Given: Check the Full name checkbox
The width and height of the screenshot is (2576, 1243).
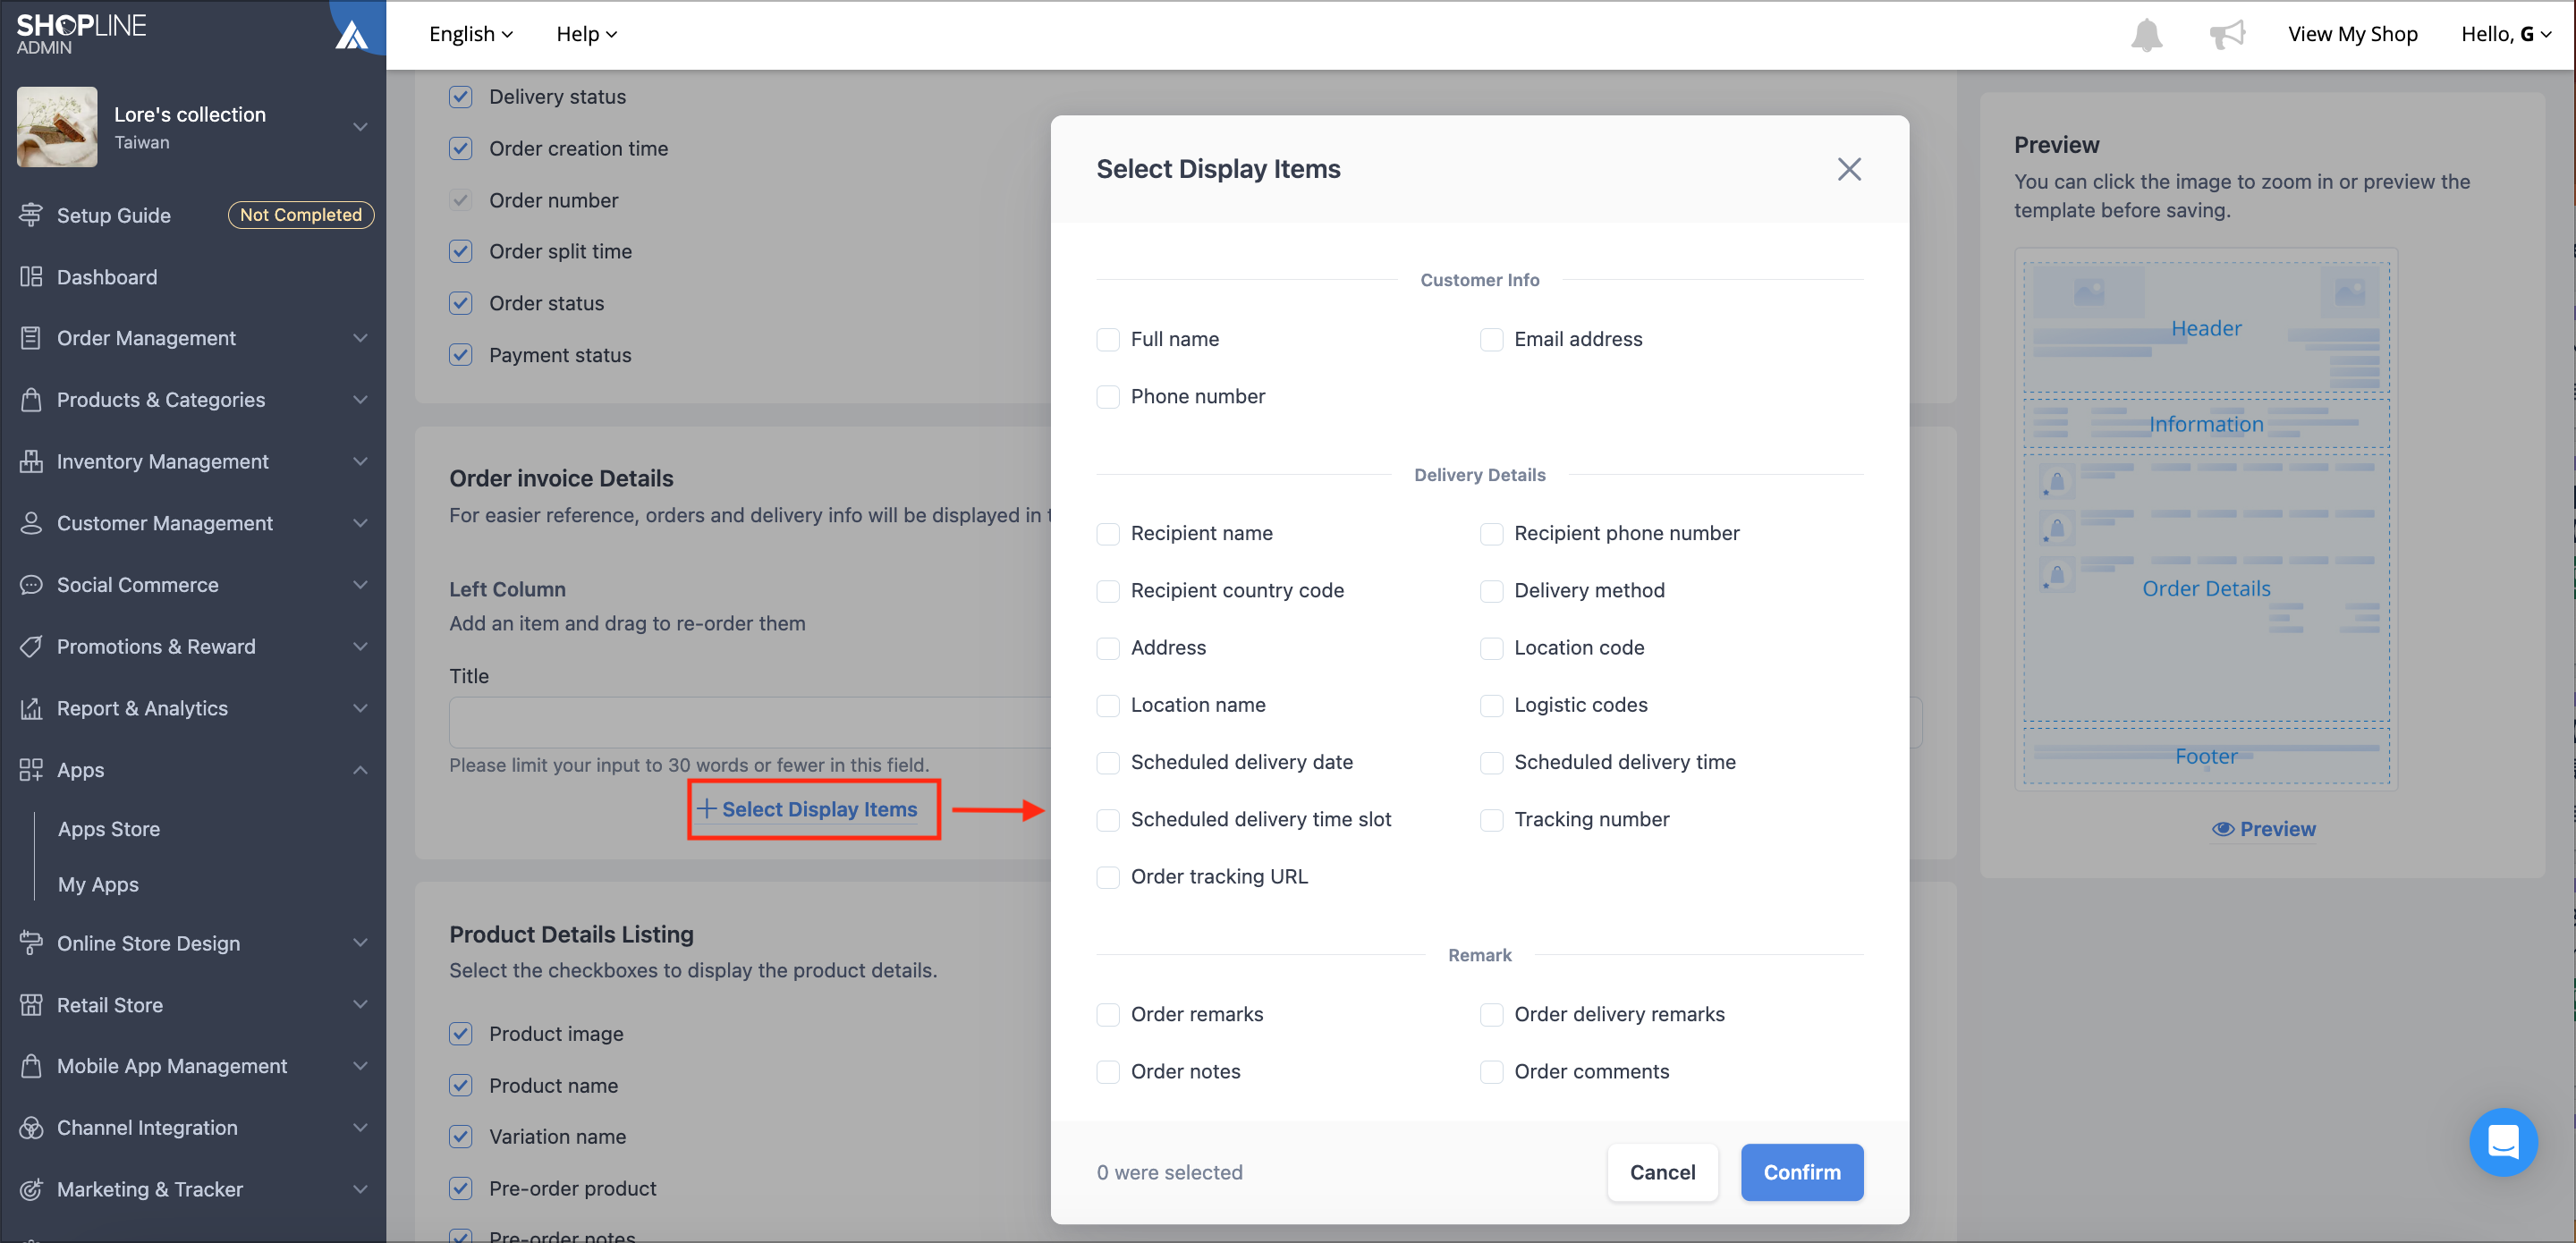Looking at the screenshot, I should pyautogui.click(x=1107, y=339).
